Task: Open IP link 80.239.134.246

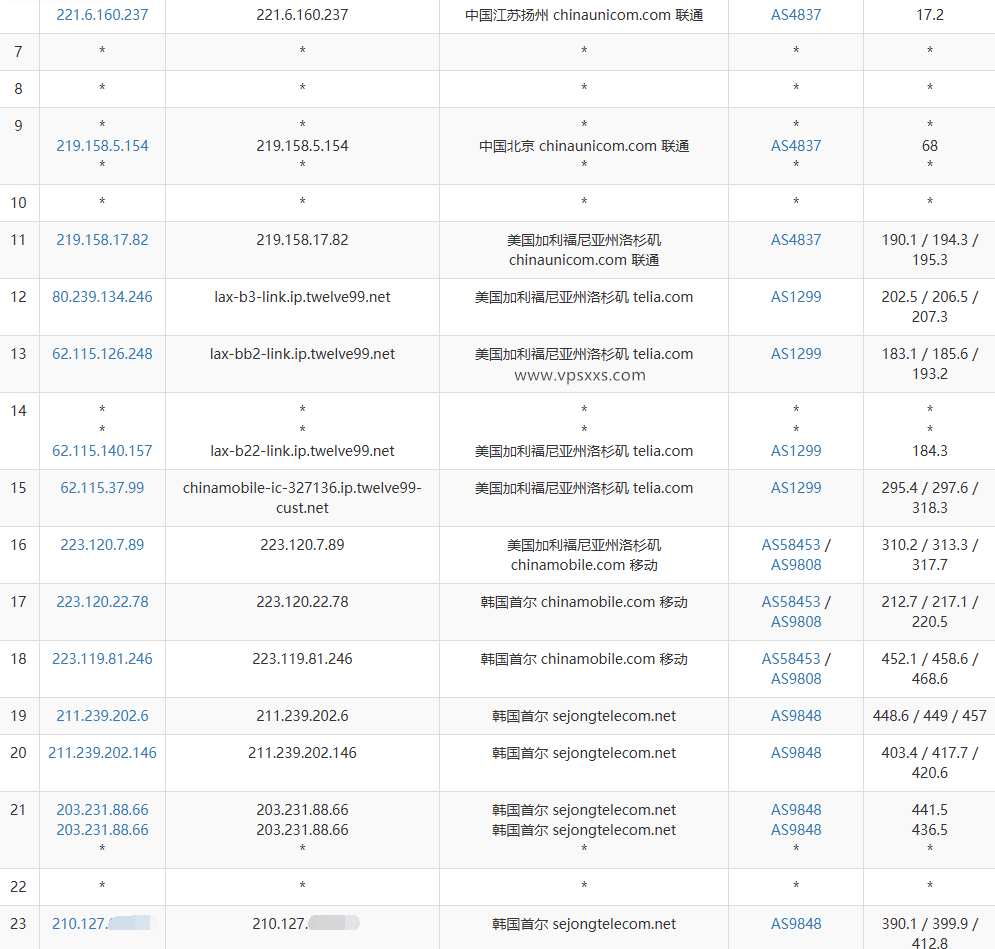Action: point(102,297)
